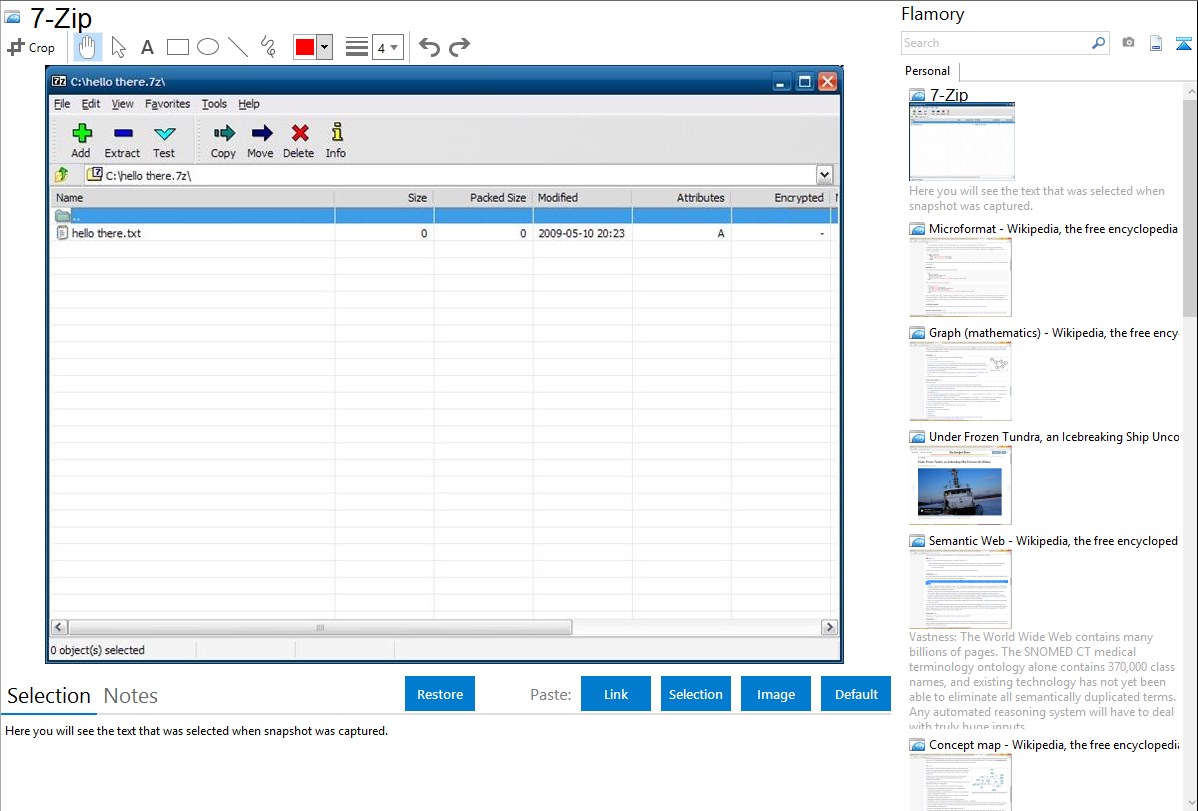Click the red color swatch
Image resolution: width=1198 pixels, height=811 pixels.
pyautogui.click(x=305, y=47)
